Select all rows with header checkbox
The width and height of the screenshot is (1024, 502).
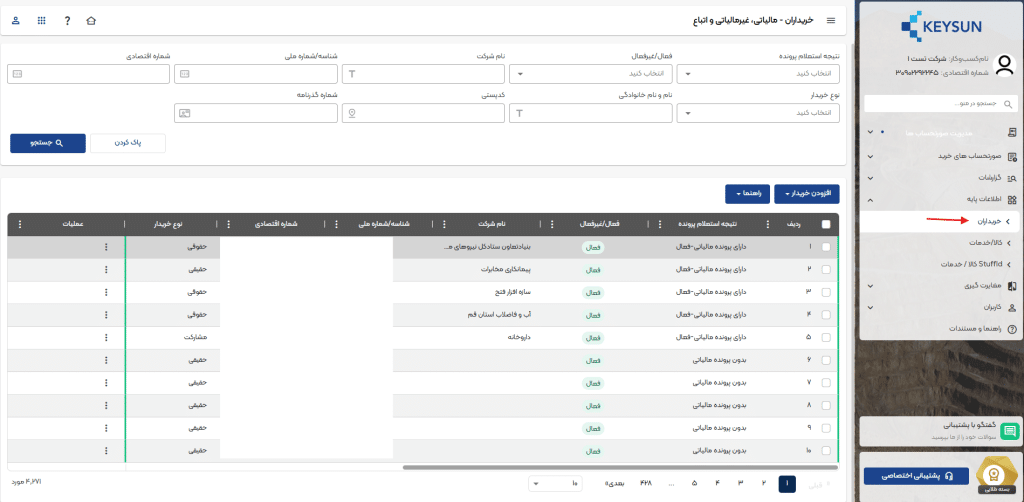[825, 224]
